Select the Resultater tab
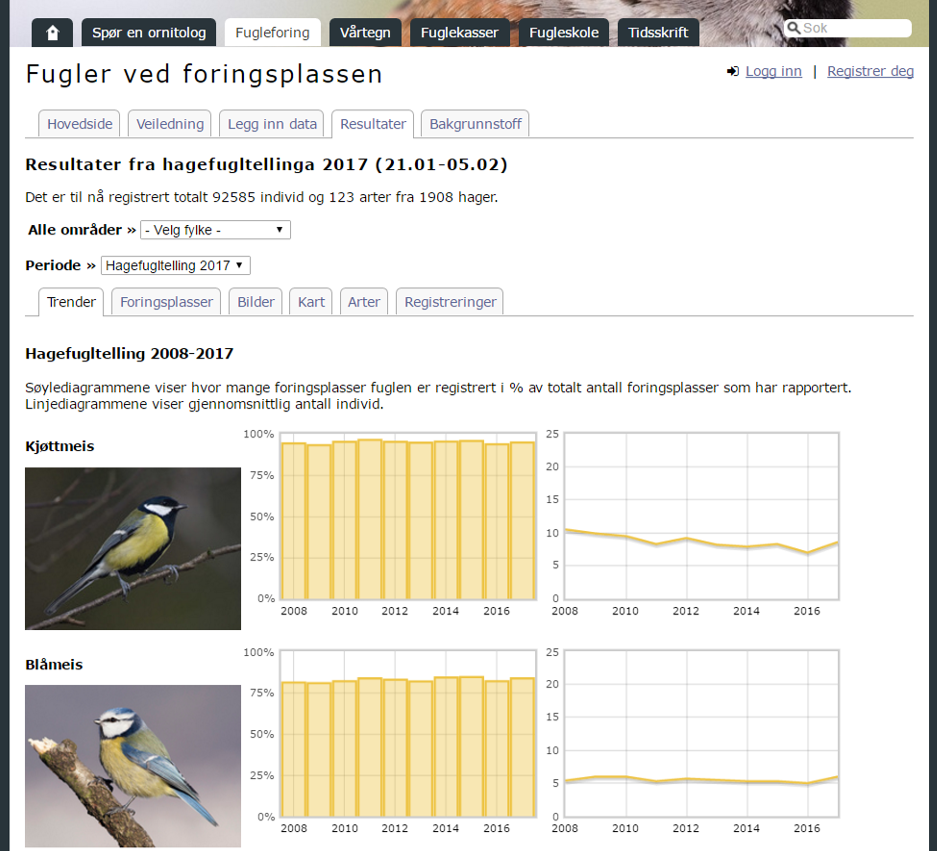Viewport: 937px width, 851px height. pyautogui.click(x=373, y=124)
